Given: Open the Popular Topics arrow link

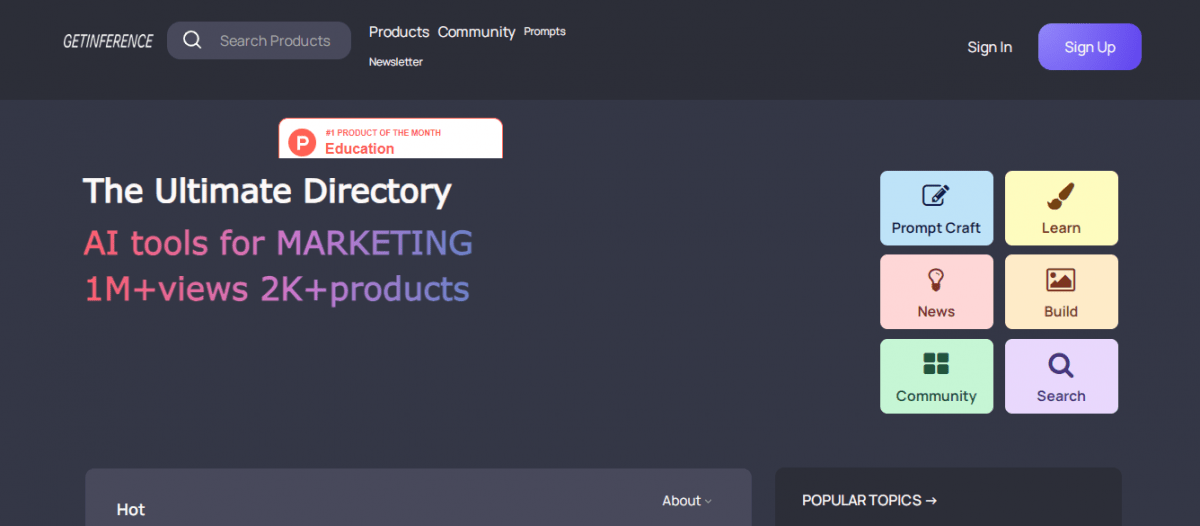Looking at the screenshot, I should tap(869, 501).
